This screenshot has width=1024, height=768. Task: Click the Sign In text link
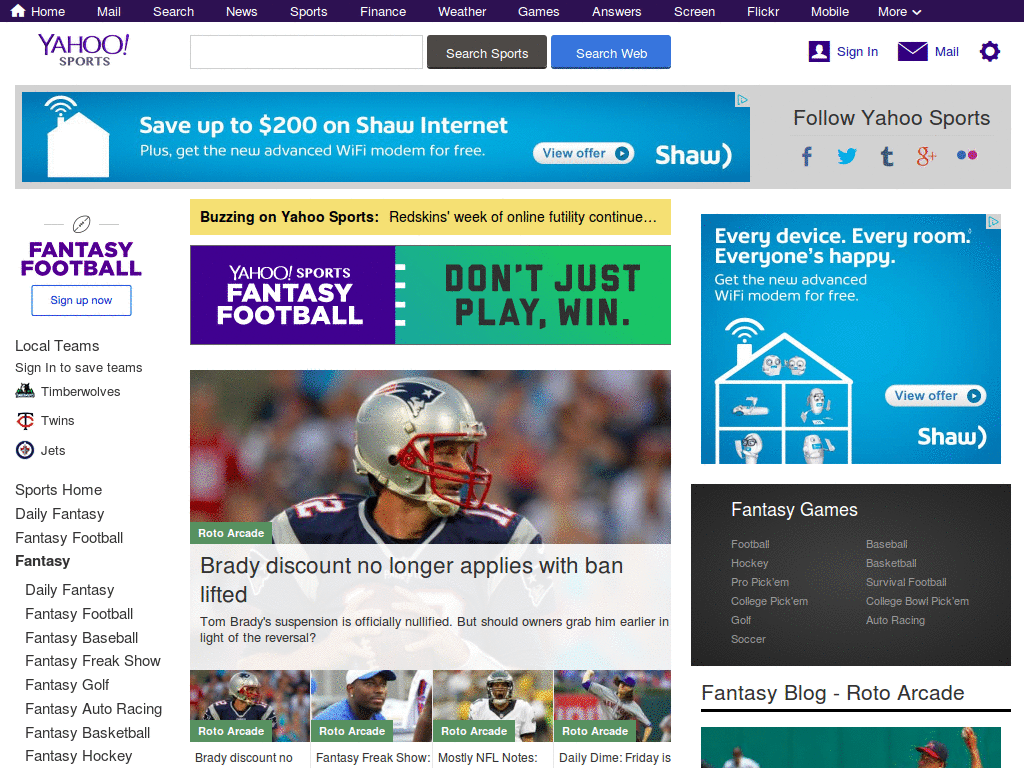pos(857,52)
